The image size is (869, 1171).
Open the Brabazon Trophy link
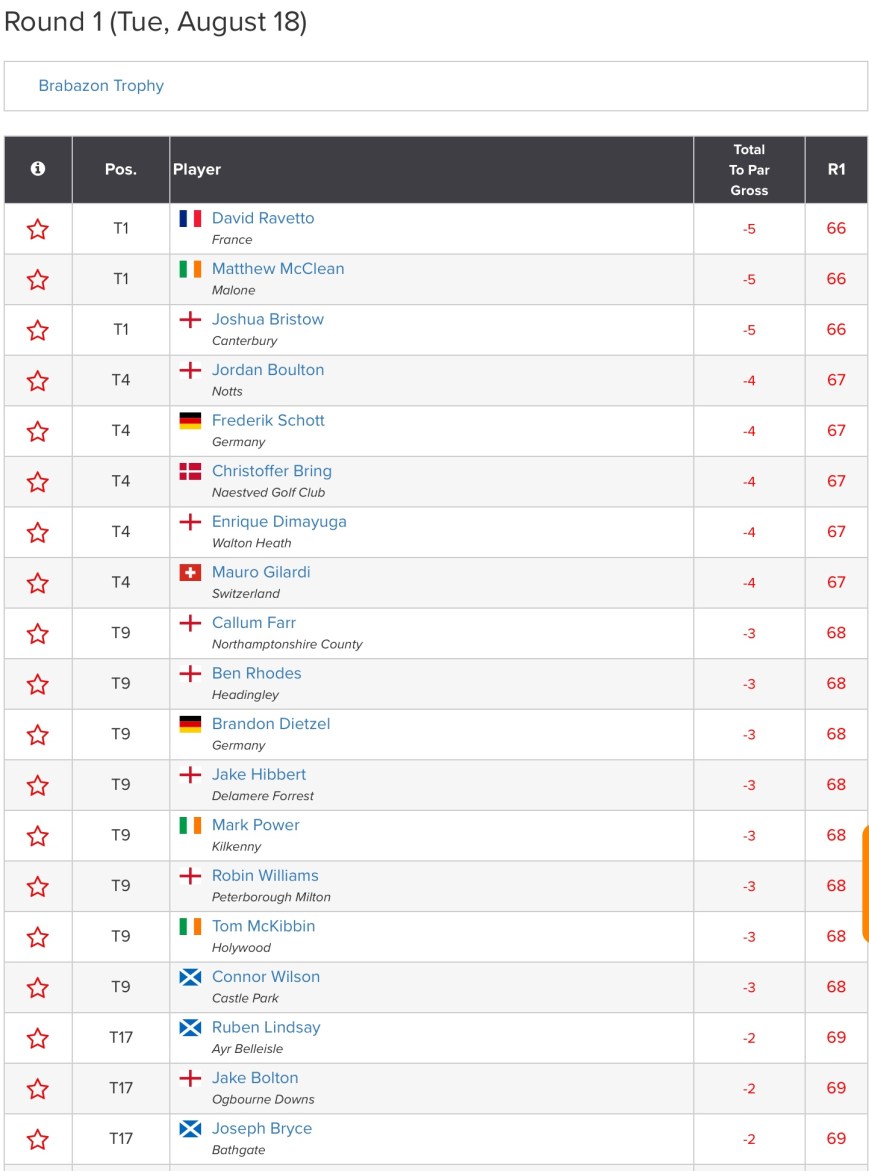tap(101, 86)
